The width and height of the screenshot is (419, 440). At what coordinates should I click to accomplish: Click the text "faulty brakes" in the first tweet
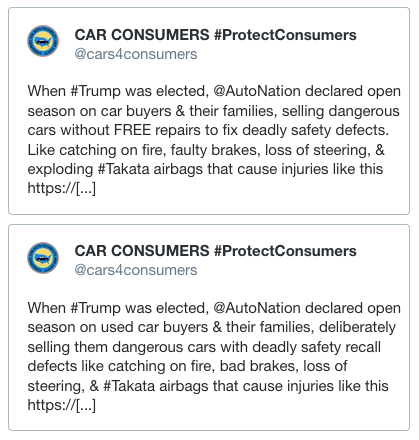coord(215,150)
